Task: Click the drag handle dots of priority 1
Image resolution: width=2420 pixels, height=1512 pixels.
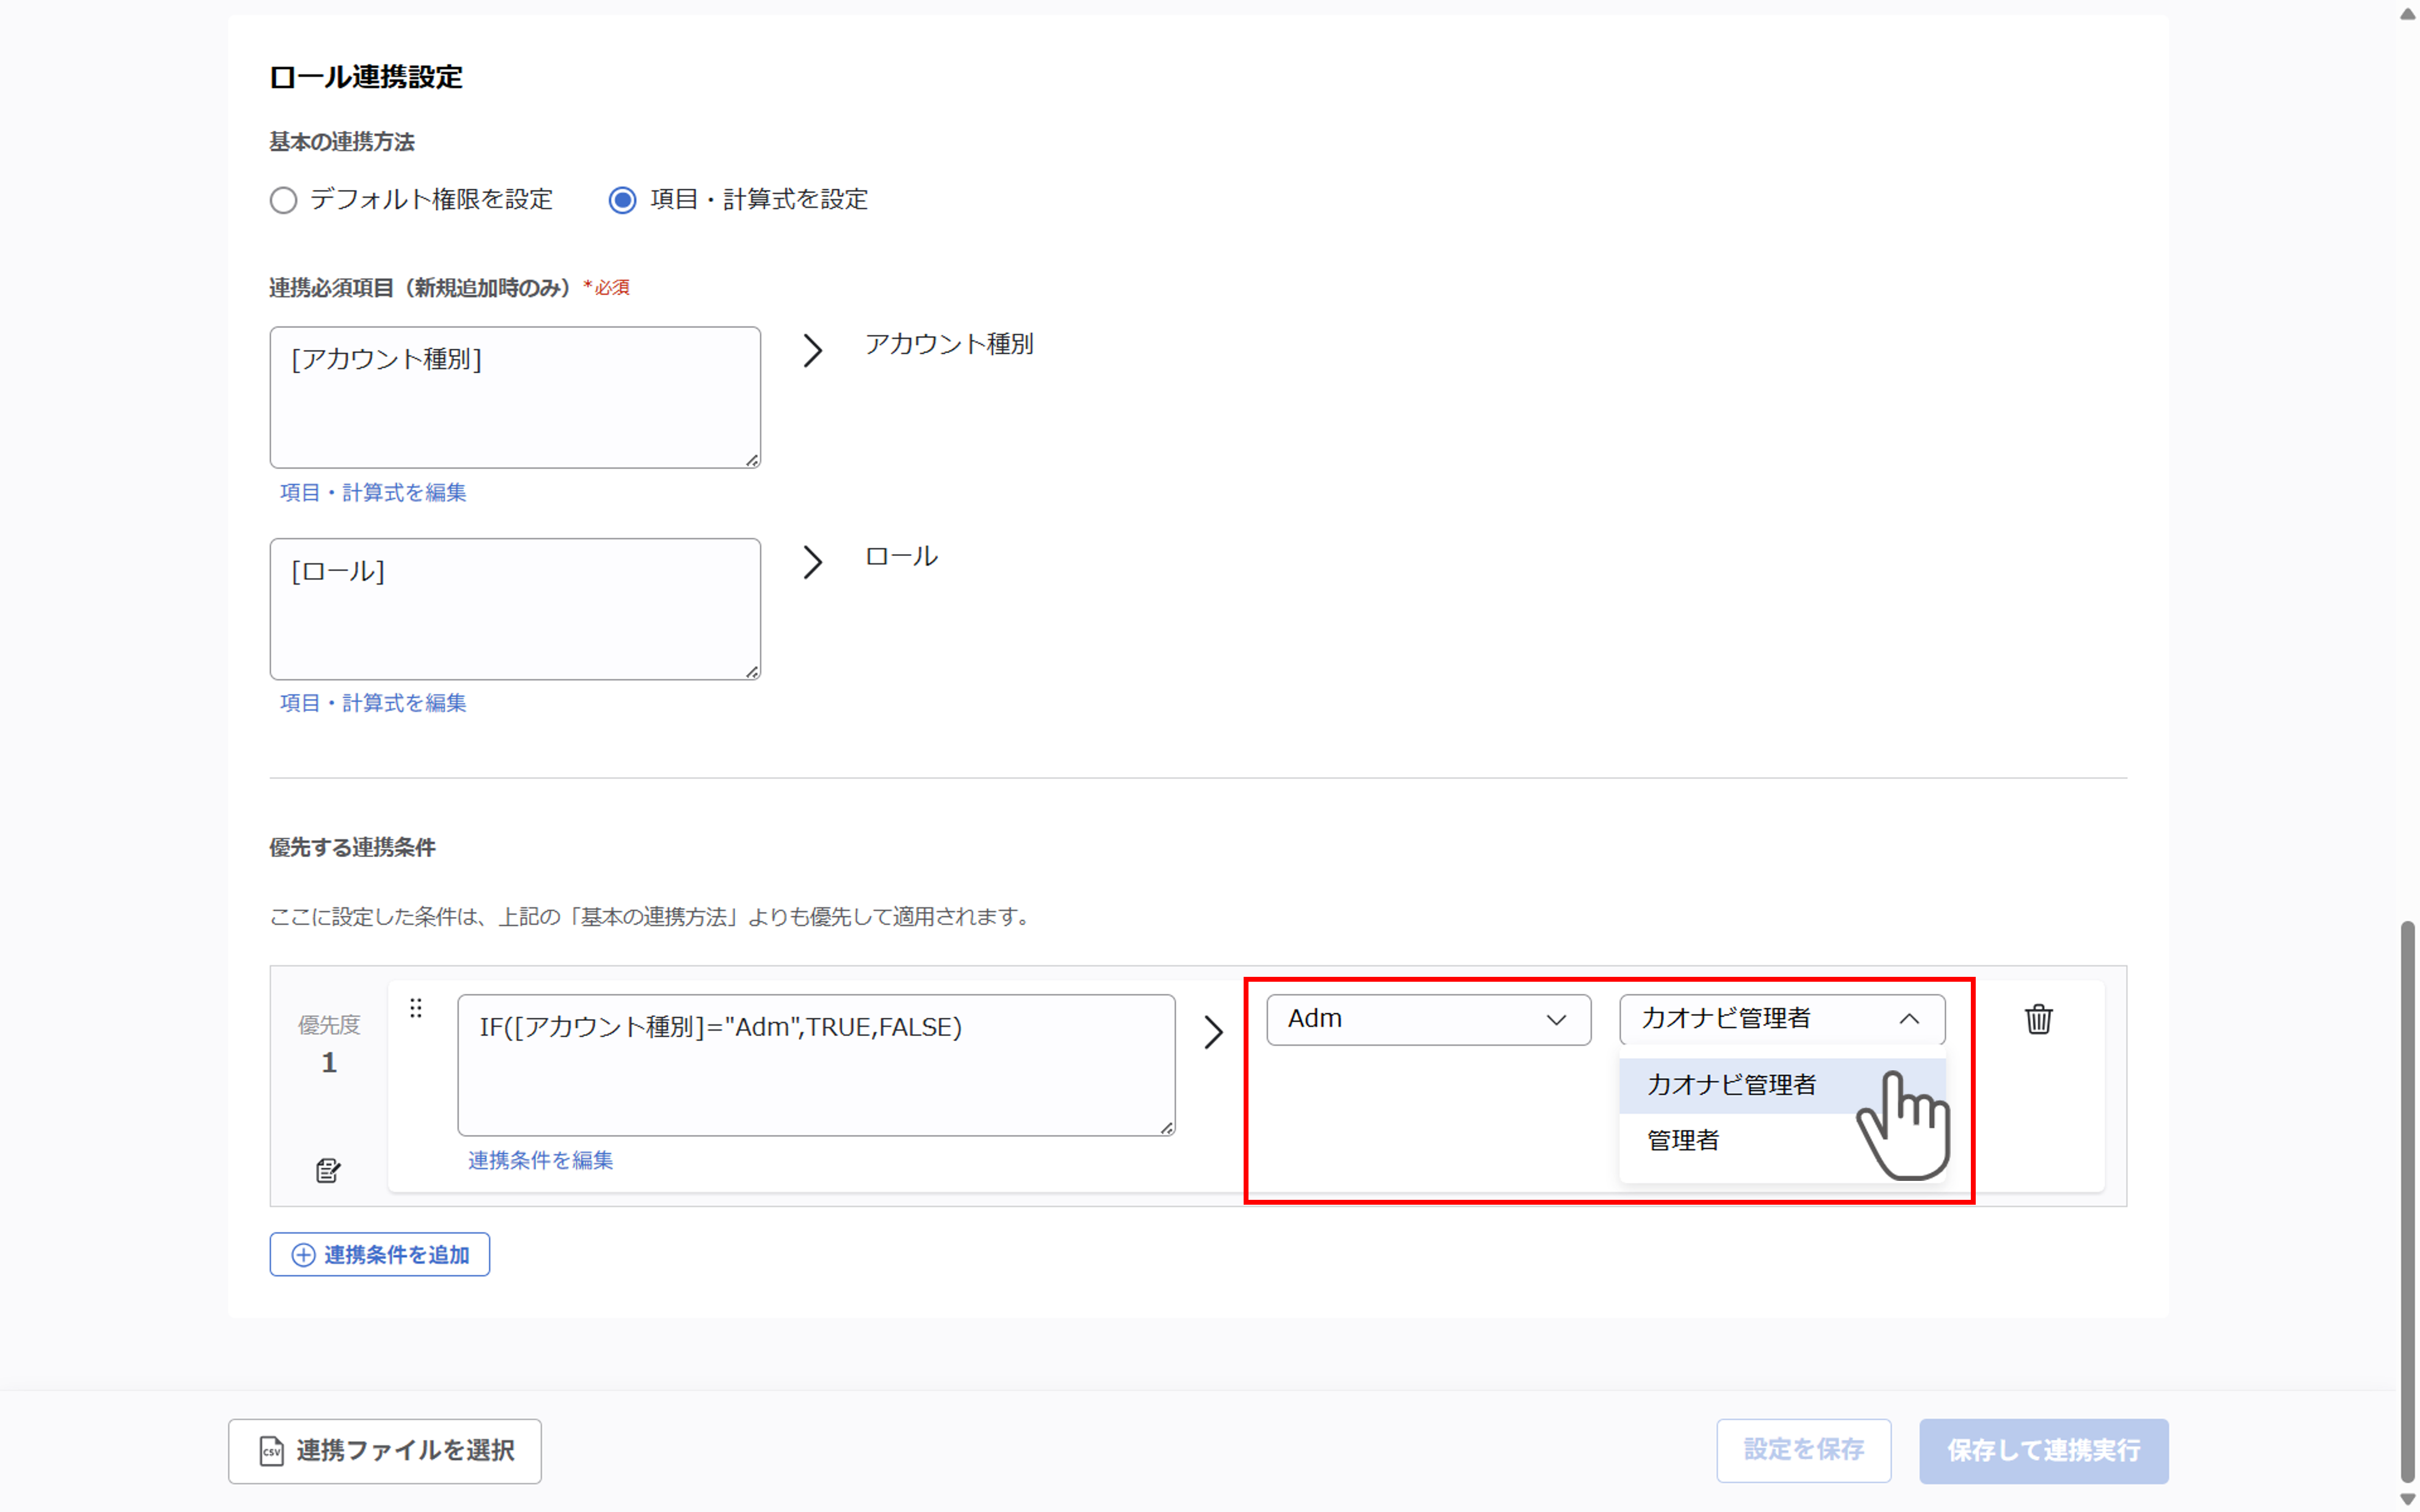Action: point(416,1008)
